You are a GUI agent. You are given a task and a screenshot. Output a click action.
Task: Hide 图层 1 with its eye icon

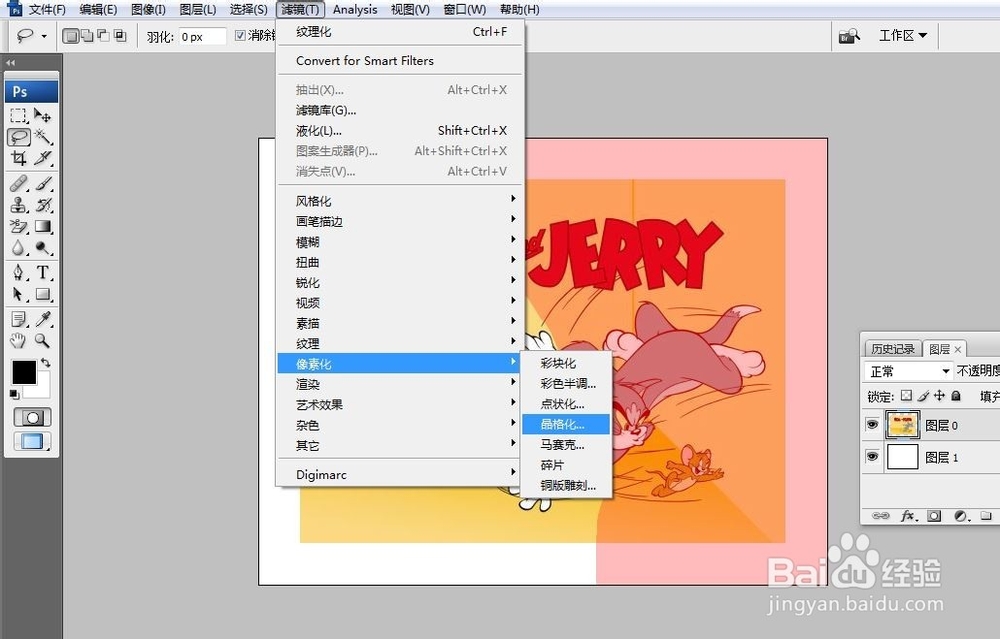pyautogui.click(x=872, y=457)
